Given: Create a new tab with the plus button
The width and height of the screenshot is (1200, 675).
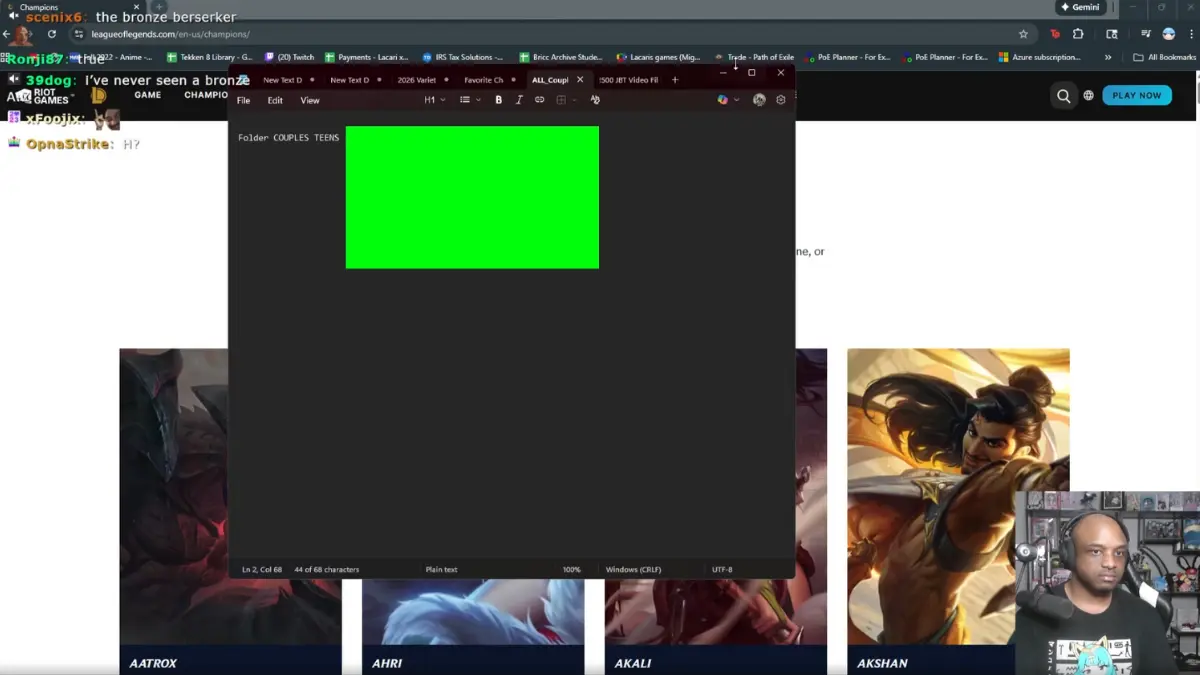Looking at the screenshot, I should coord(674,80).
